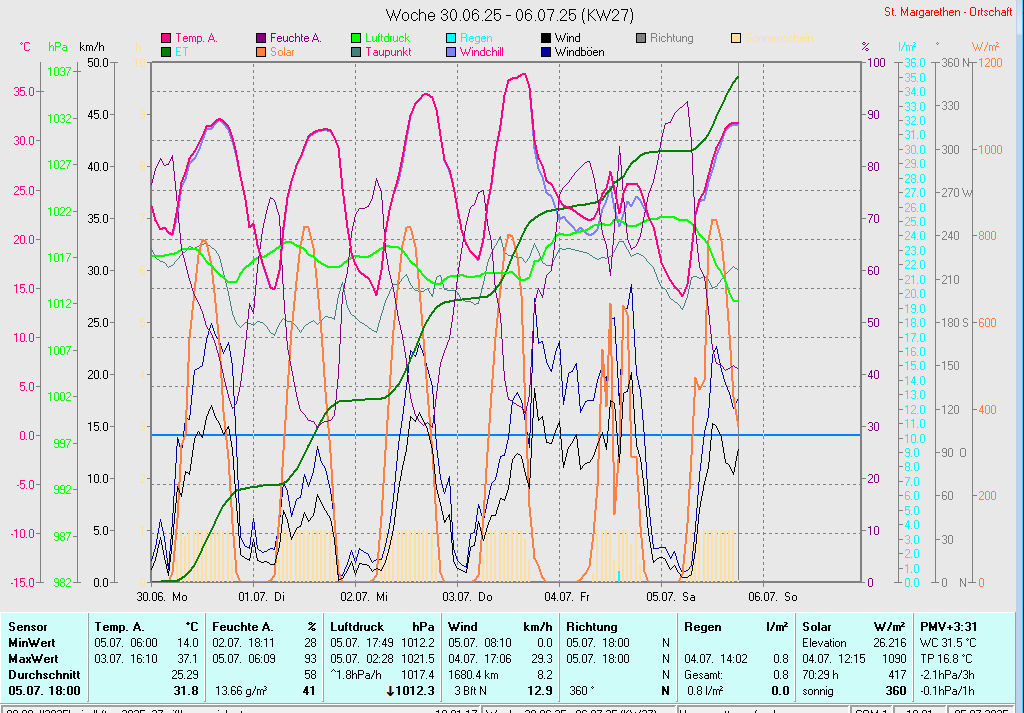Click the pink Temp. A. legend swatch
1024x713 pixels.
(x=166, y=38)
